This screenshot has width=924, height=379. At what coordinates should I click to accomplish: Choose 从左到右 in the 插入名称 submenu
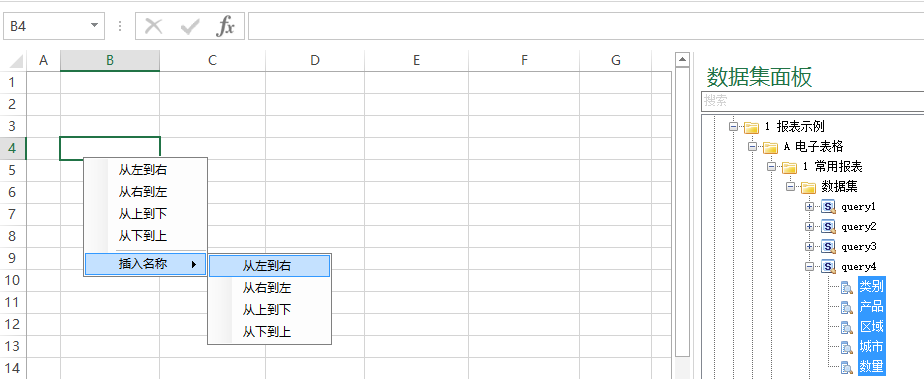pyautogui.click(x=269, y=266)
